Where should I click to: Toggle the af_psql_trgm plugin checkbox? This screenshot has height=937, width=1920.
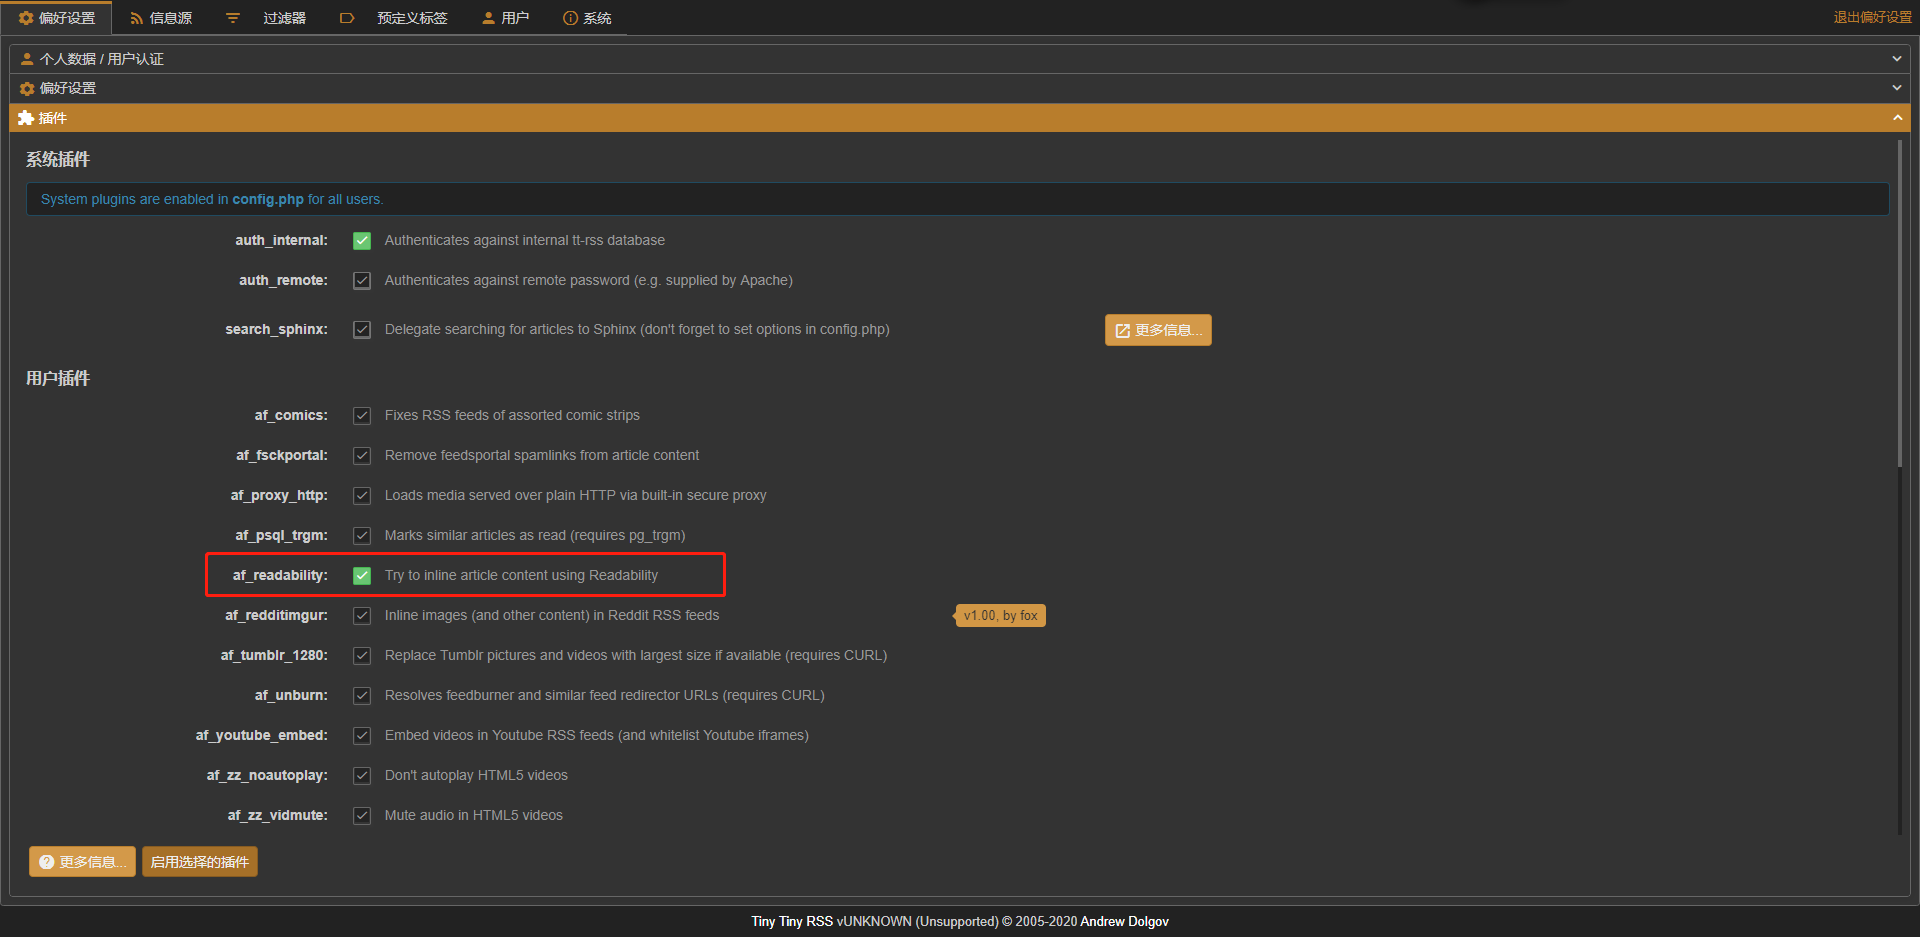tap(362, 536)
